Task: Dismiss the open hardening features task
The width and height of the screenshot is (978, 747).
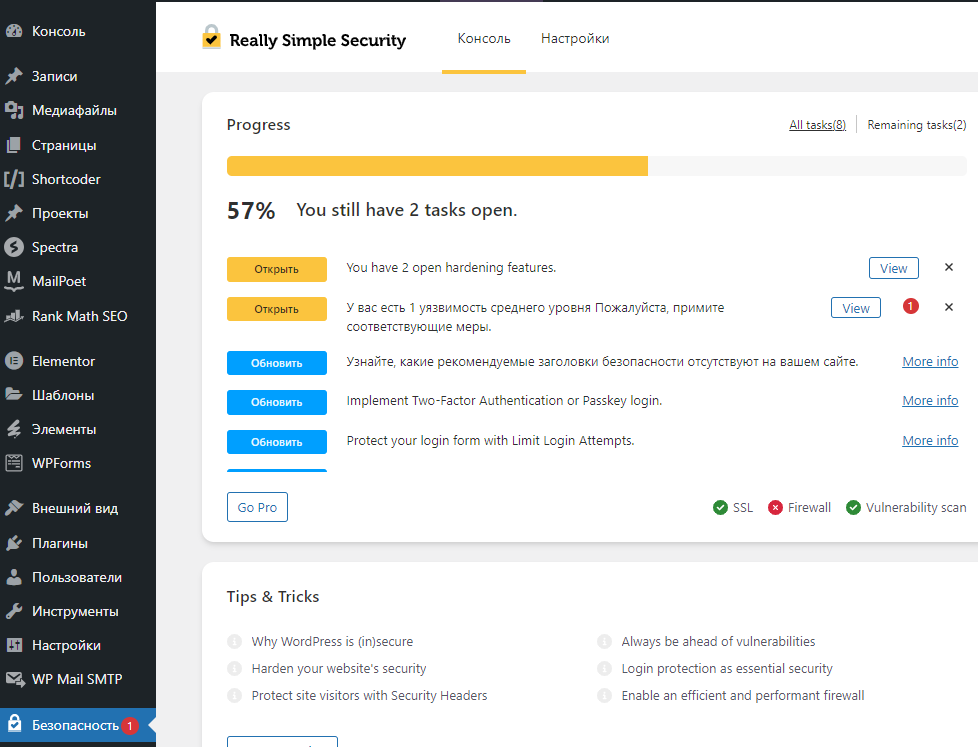Action: pos(949,267)
